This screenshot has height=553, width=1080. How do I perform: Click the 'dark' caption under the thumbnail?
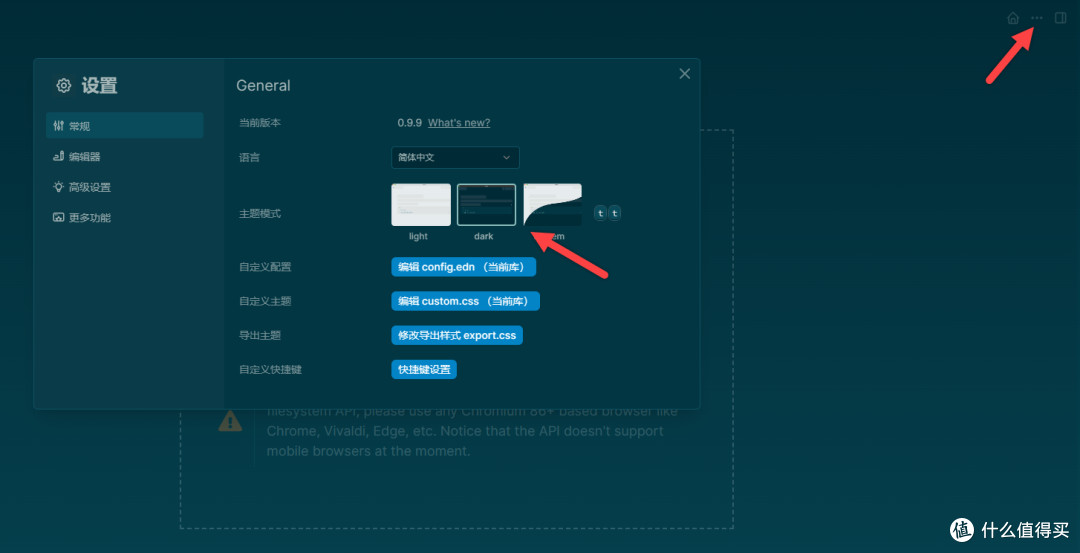point(484,236)
